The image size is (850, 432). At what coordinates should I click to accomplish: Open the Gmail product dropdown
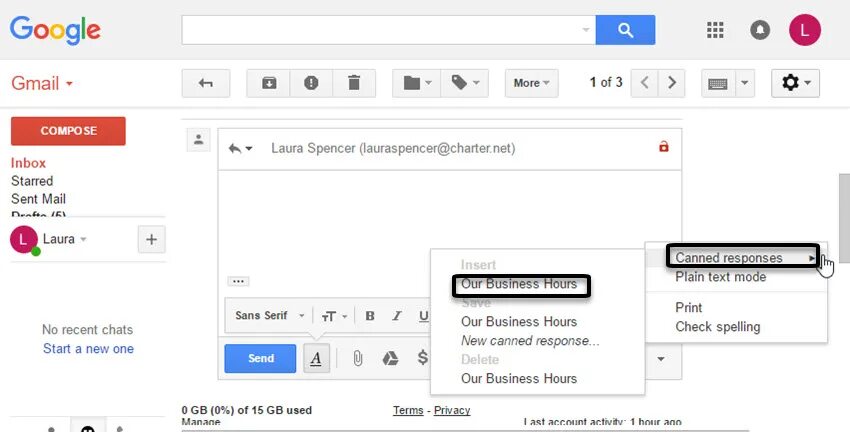point(42,83)
